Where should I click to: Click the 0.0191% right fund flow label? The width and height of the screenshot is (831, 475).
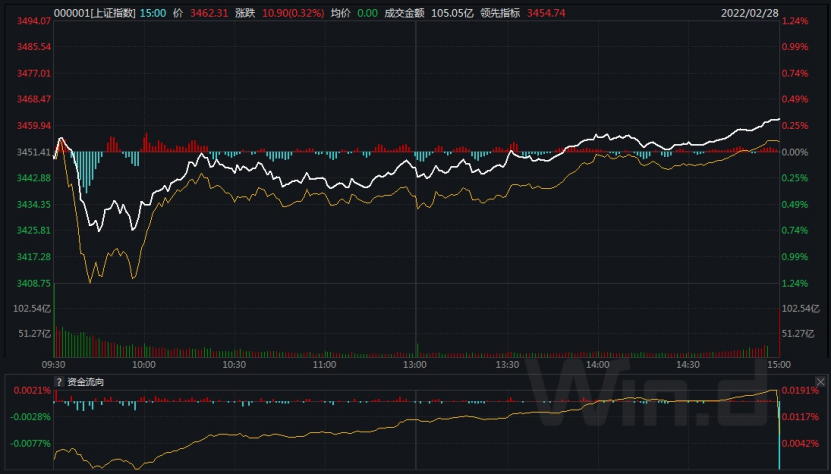pyautogui.click(x=800, y=391)
